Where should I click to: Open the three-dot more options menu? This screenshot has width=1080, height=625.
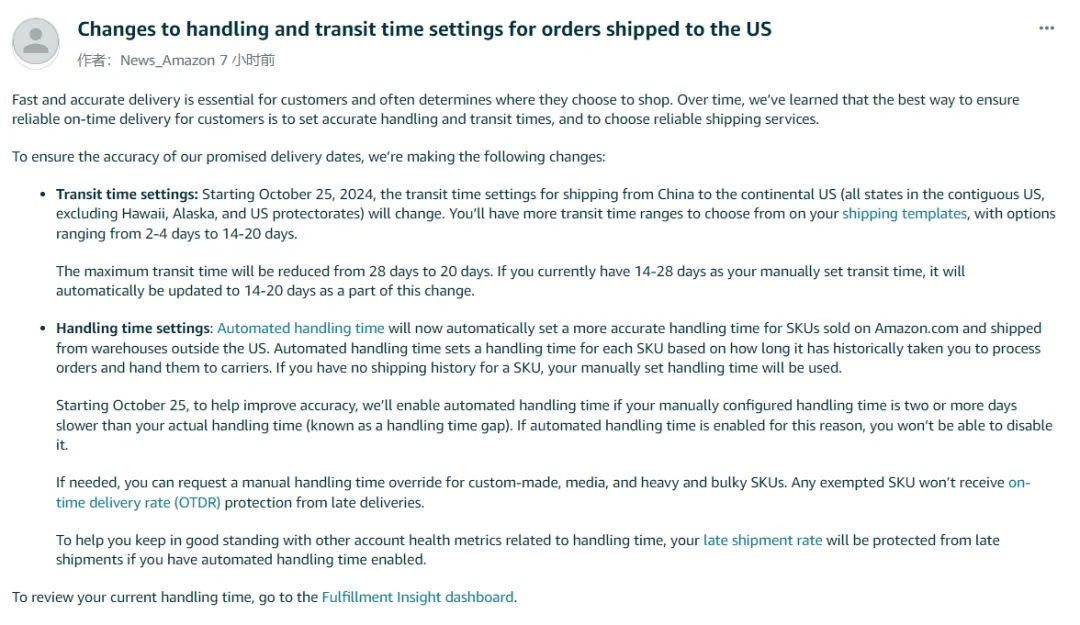coord(1046,28)
